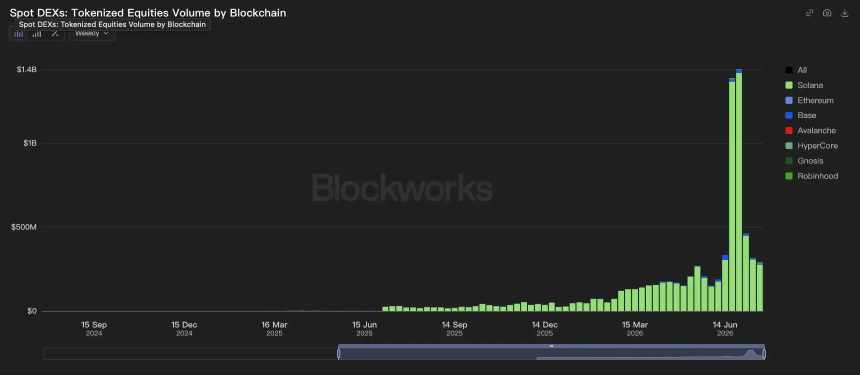The image size is (860, 375).
Task: Click the left handle of range slider
Action: pos(338,354)
